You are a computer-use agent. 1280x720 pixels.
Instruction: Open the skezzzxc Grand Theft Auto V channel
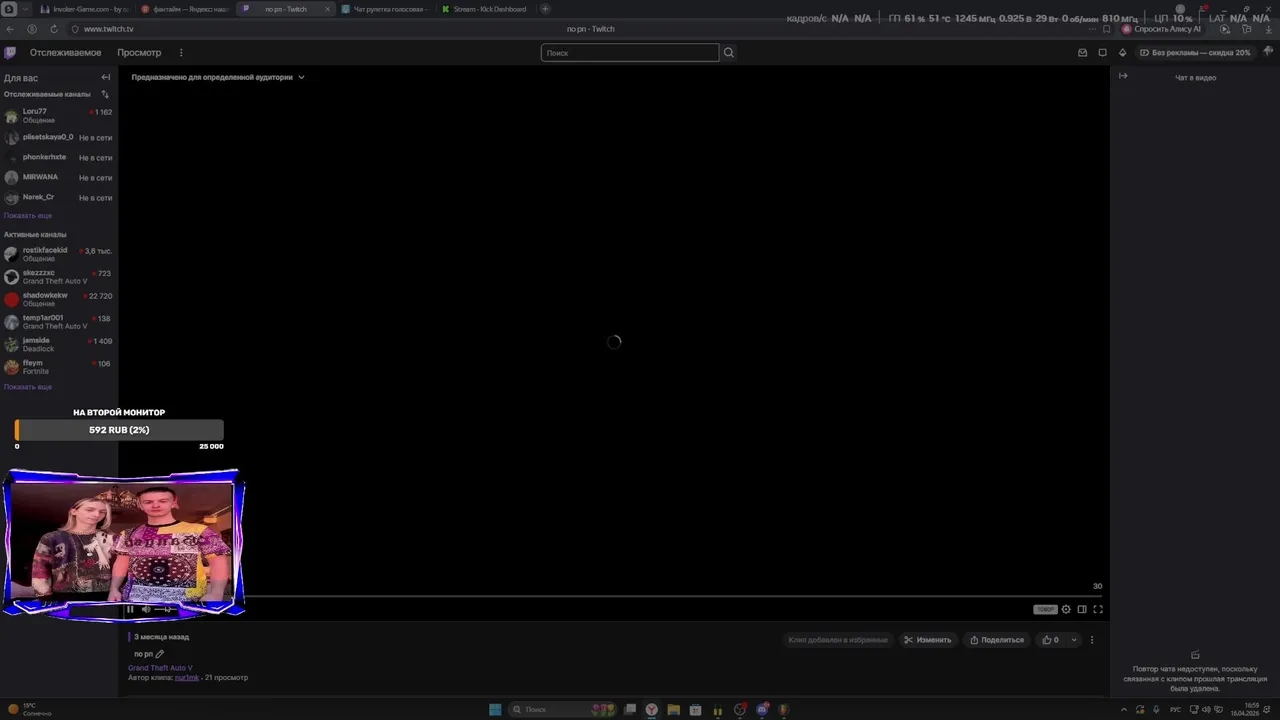click(x=59, y=277)
